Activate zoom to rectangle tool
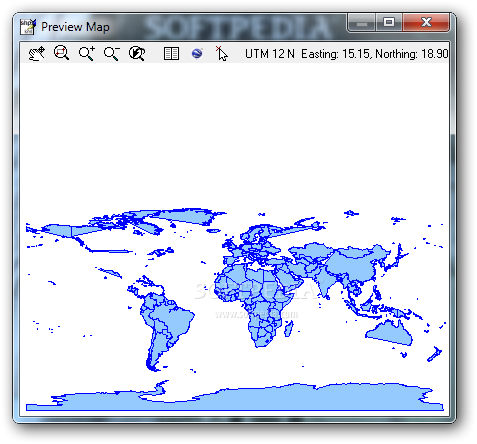This screenshot has height=444, width=477. (x=61, y=53)
